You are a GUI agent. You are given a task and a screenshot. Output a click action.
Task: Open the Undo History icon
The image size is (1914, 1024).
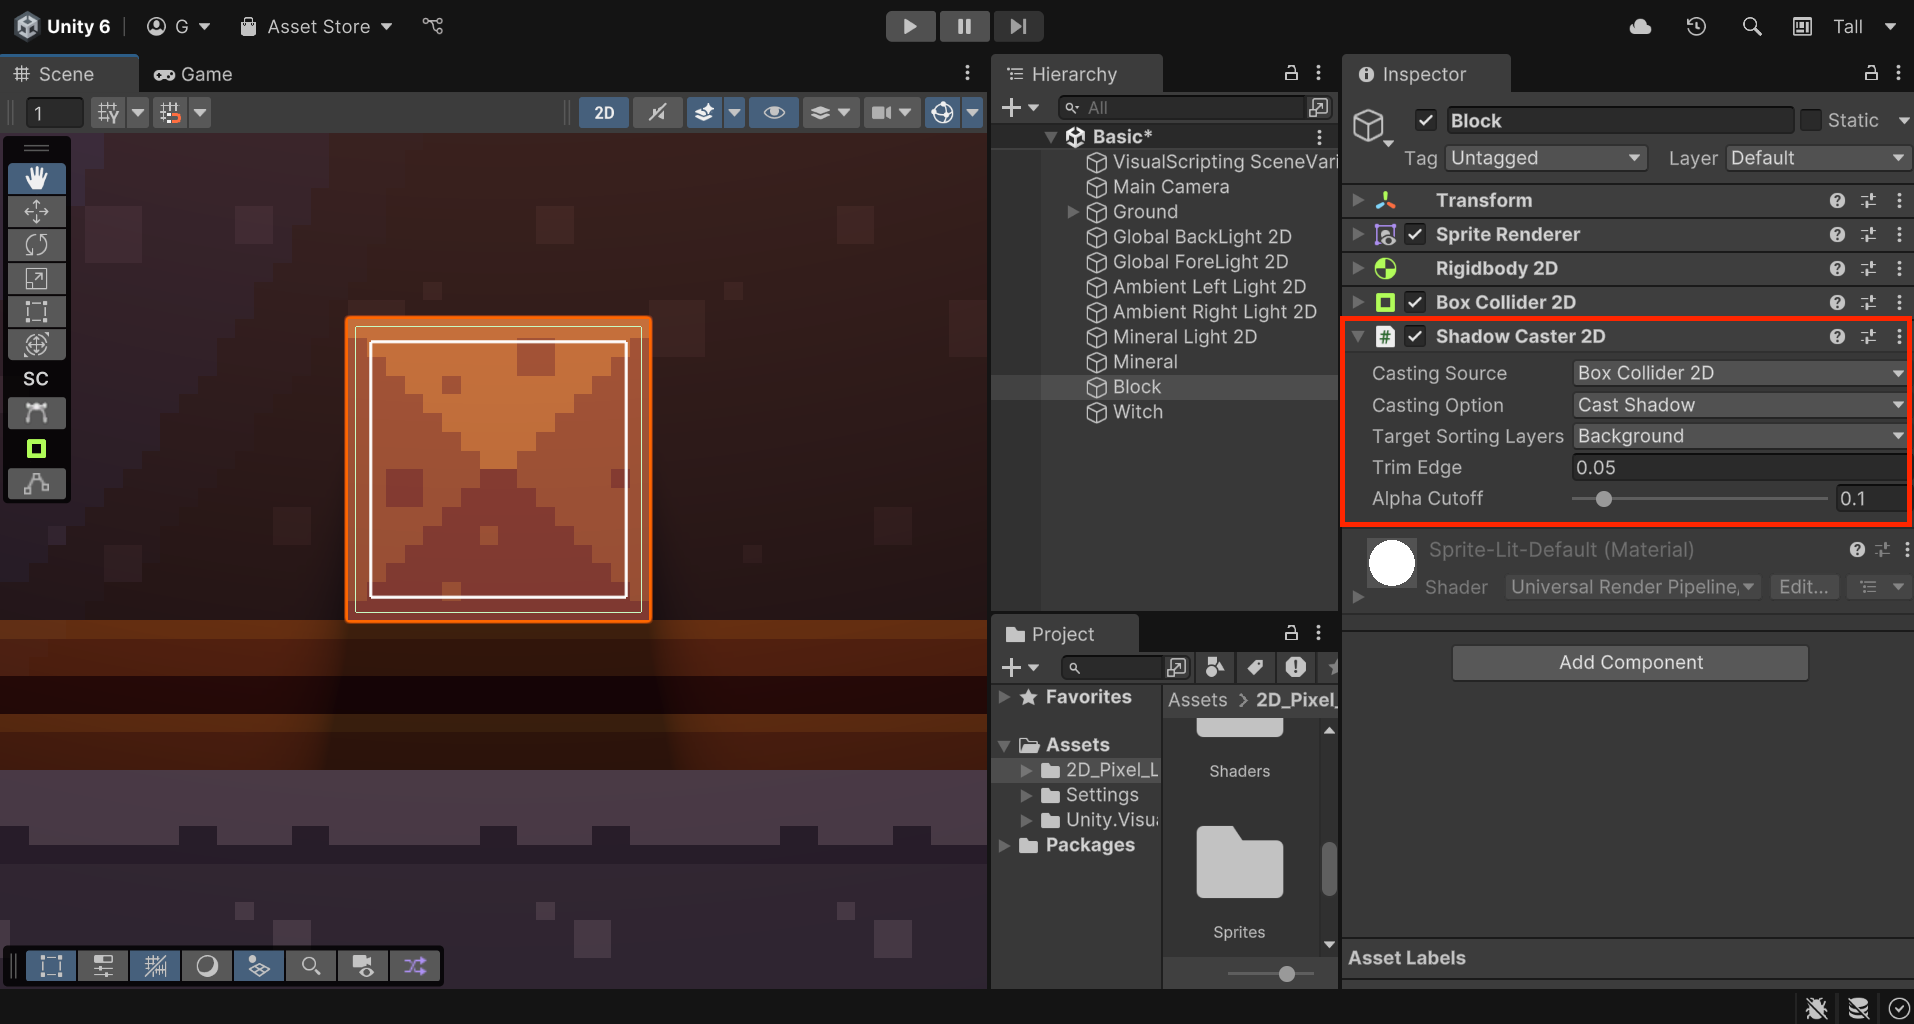coord(1696,27)
